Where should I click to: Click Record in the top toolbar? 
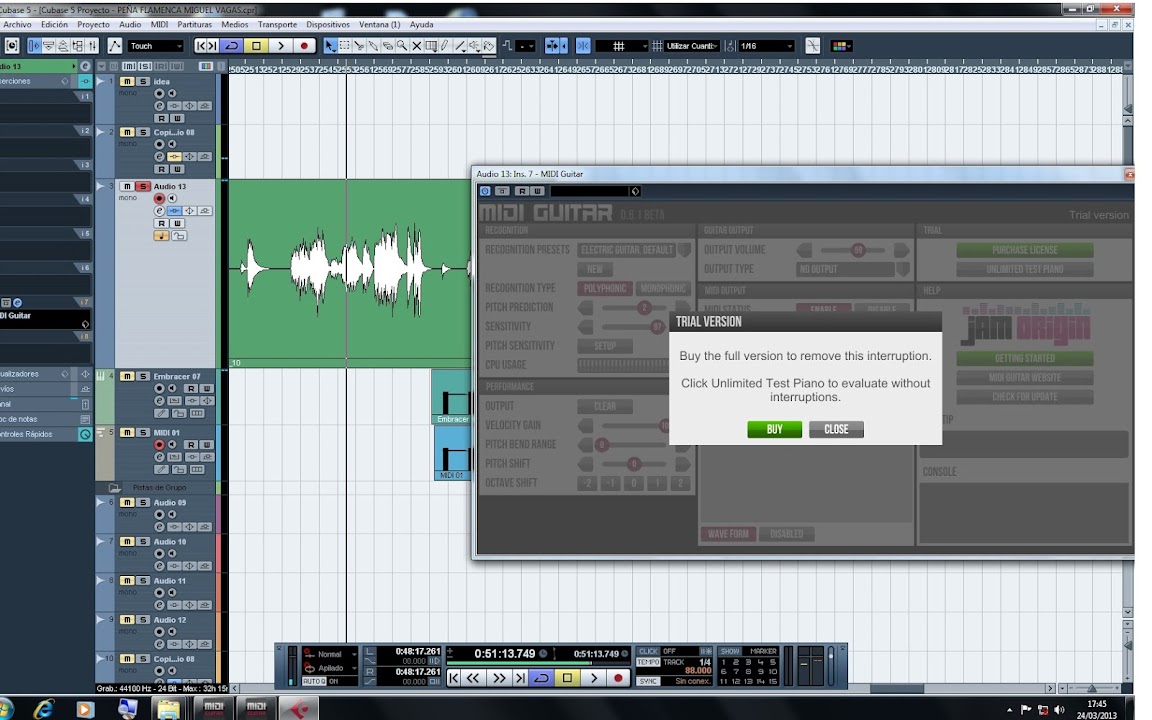pyautogui.click(x=303, y=46)
